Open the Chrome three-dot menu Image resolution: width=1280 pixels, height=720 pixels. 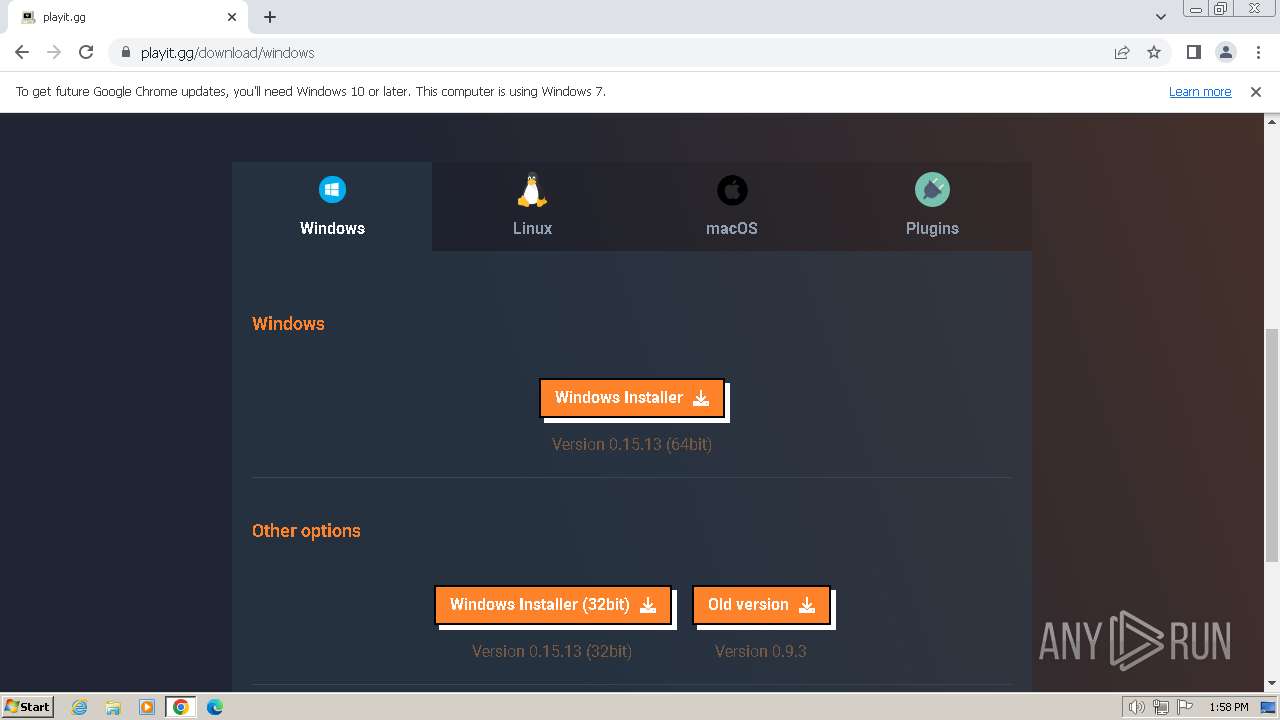pos(1258,52)
